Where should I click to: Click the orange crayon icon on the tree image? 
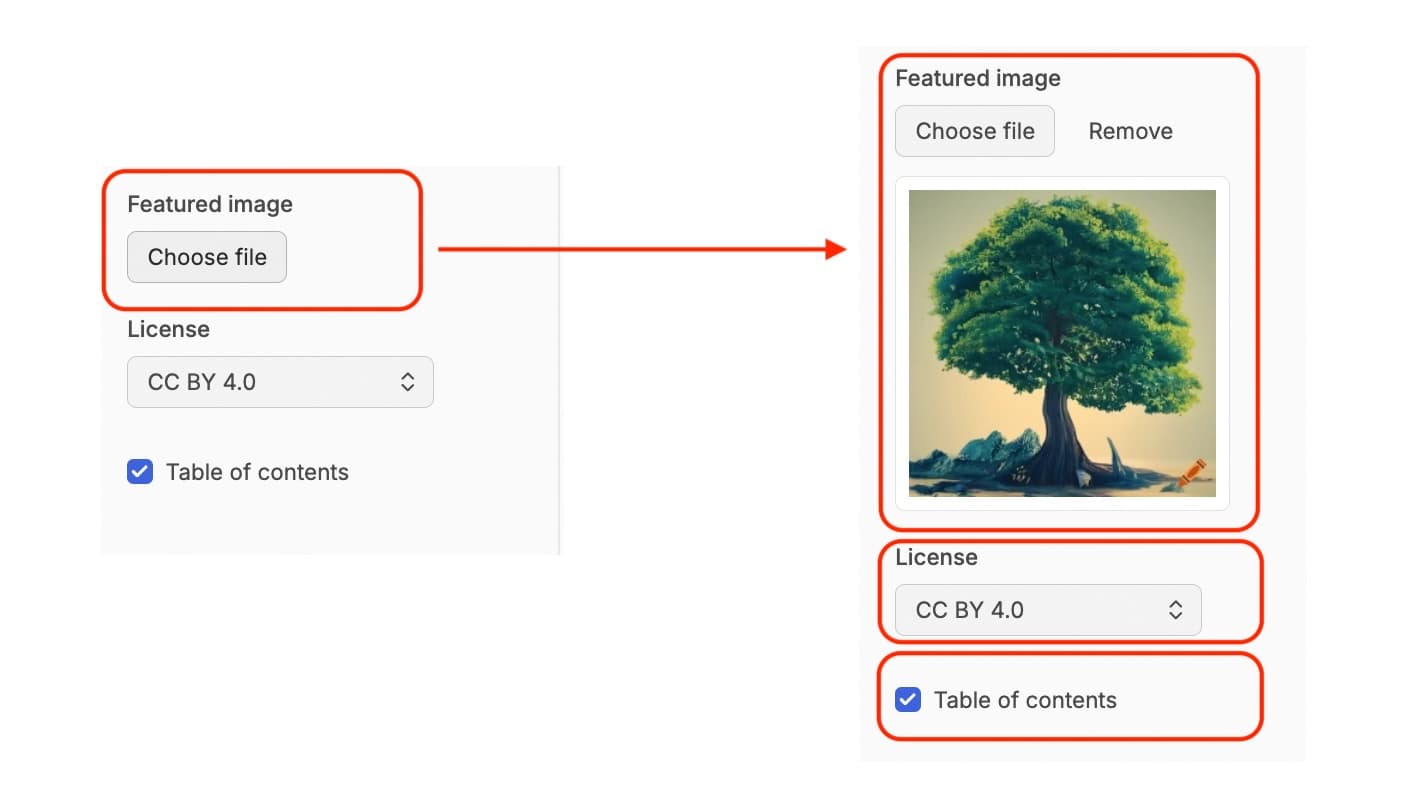pyautogui.click(x=1192, y=472)
